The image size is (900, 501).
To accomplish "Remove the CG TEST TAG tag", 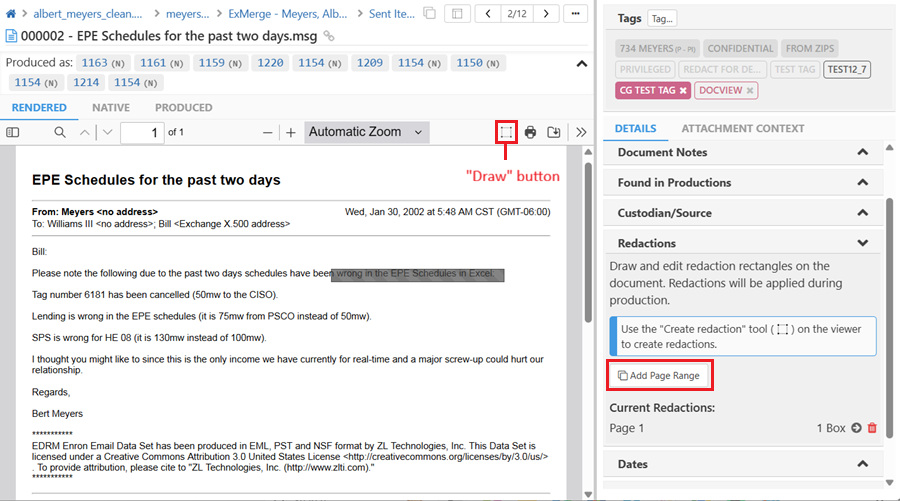I will coord(683,91).
